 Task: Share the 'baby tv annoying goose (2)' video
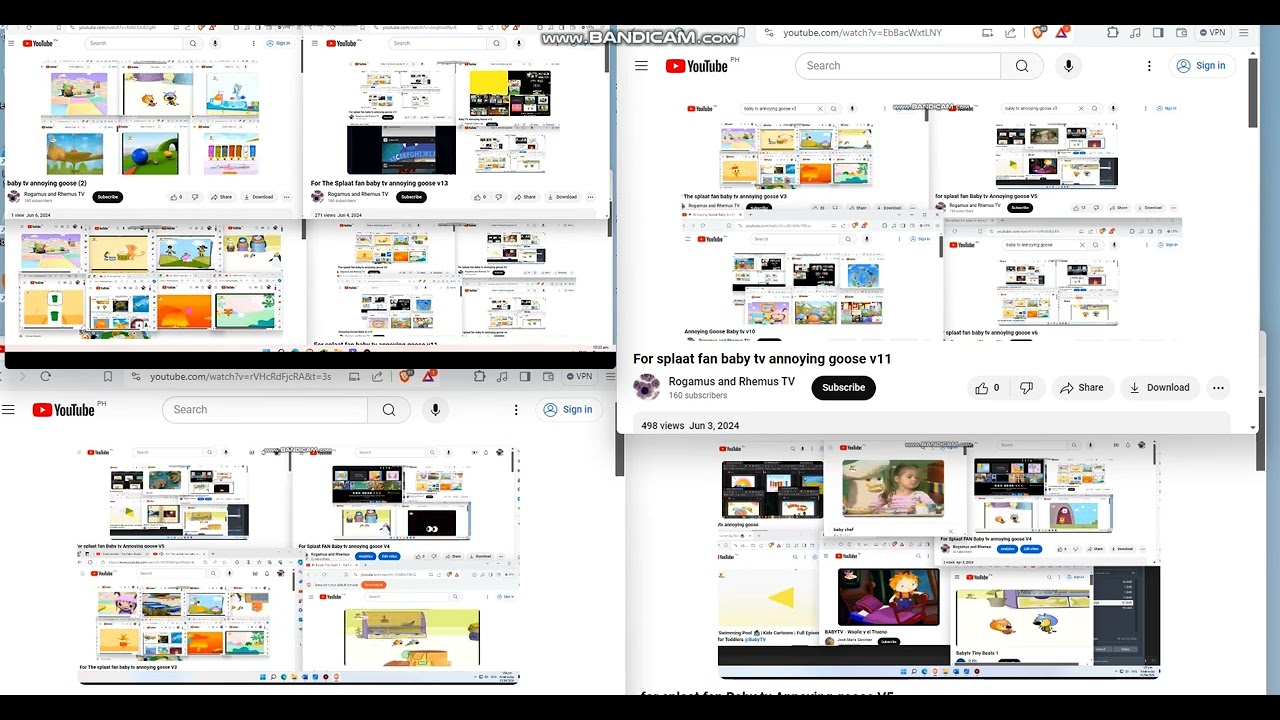(221, 197)
